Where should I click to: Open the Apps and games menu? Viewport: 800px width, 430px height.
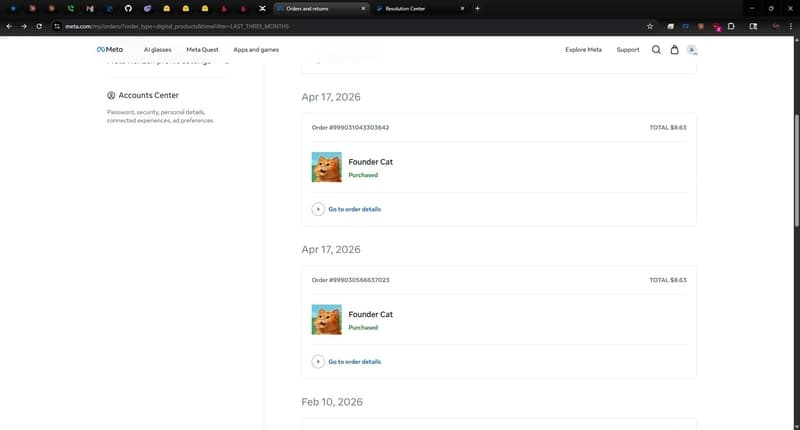tap(256, 50)
